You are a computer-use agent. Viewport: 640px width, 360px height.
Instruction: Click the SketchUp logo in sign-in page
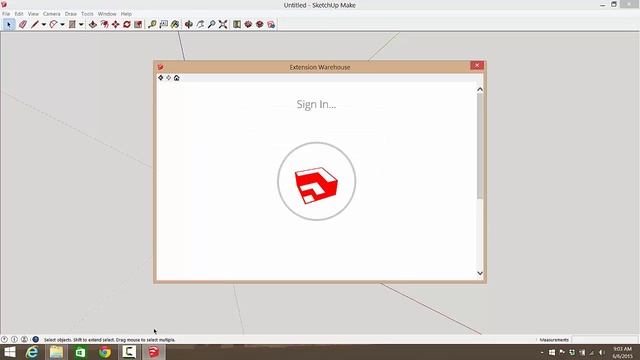tap(317, 181)
